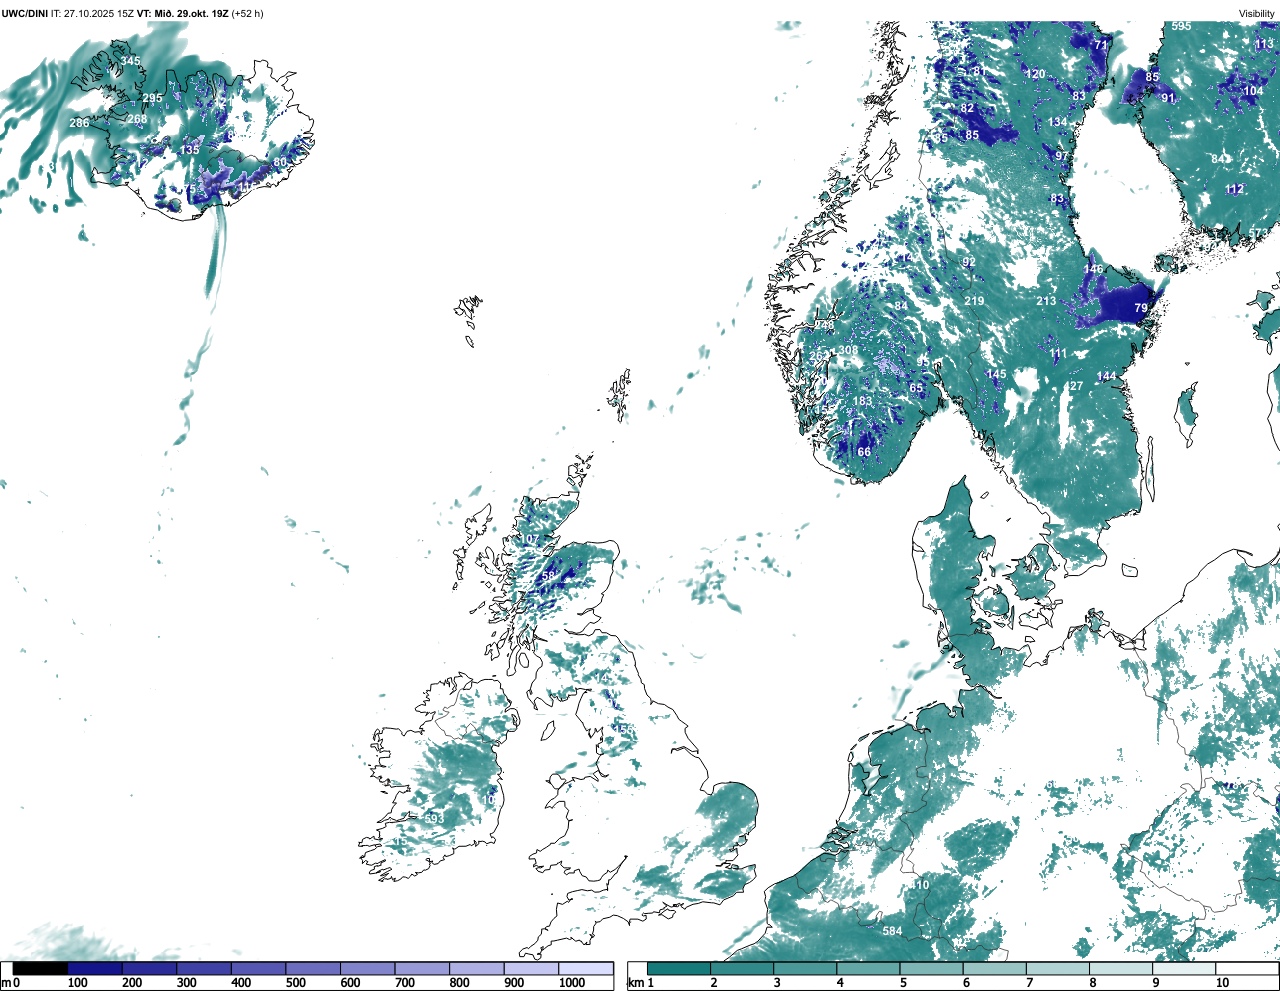Click the '1000' label on the metre scale
Viewport: 1280px width, 991px height.
(571, 983)
